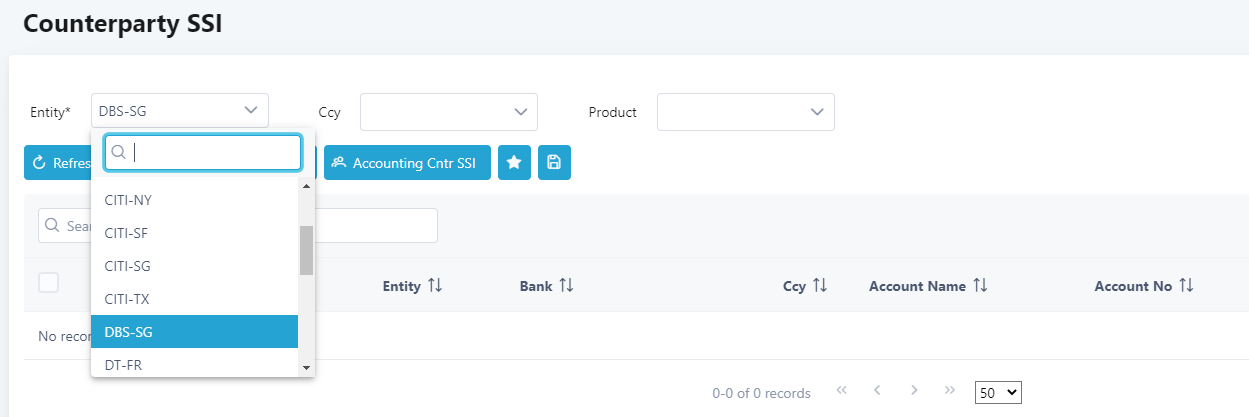Open the Product dropdown
Image resolution: width=1249 pixels, height=417 pixels.
point(746,112)
